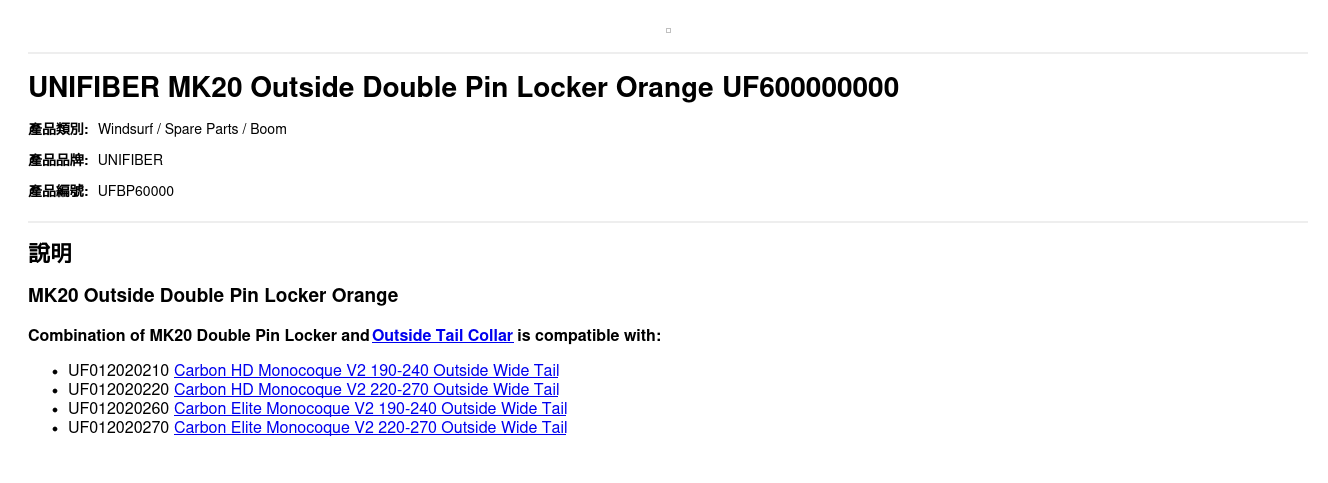1328x483 pixels.
Task: Click the Windsurf / Spare Parts / Boom category text
Action: click(192, 129)
